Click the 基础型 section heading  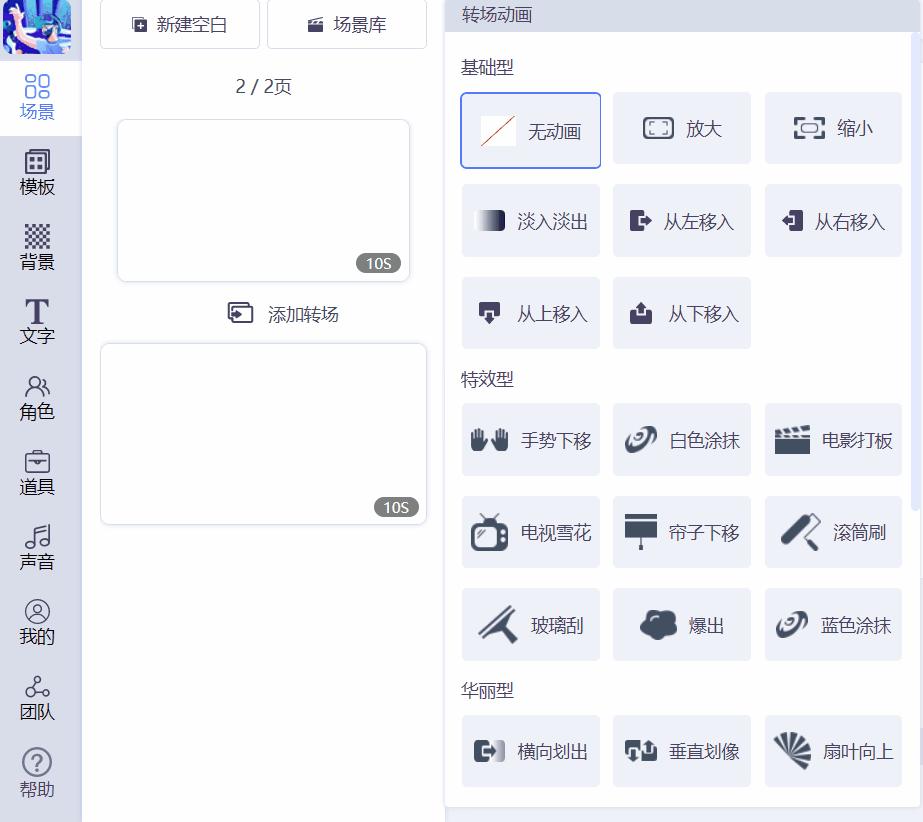pyautogui.click(x=487, y=67)
